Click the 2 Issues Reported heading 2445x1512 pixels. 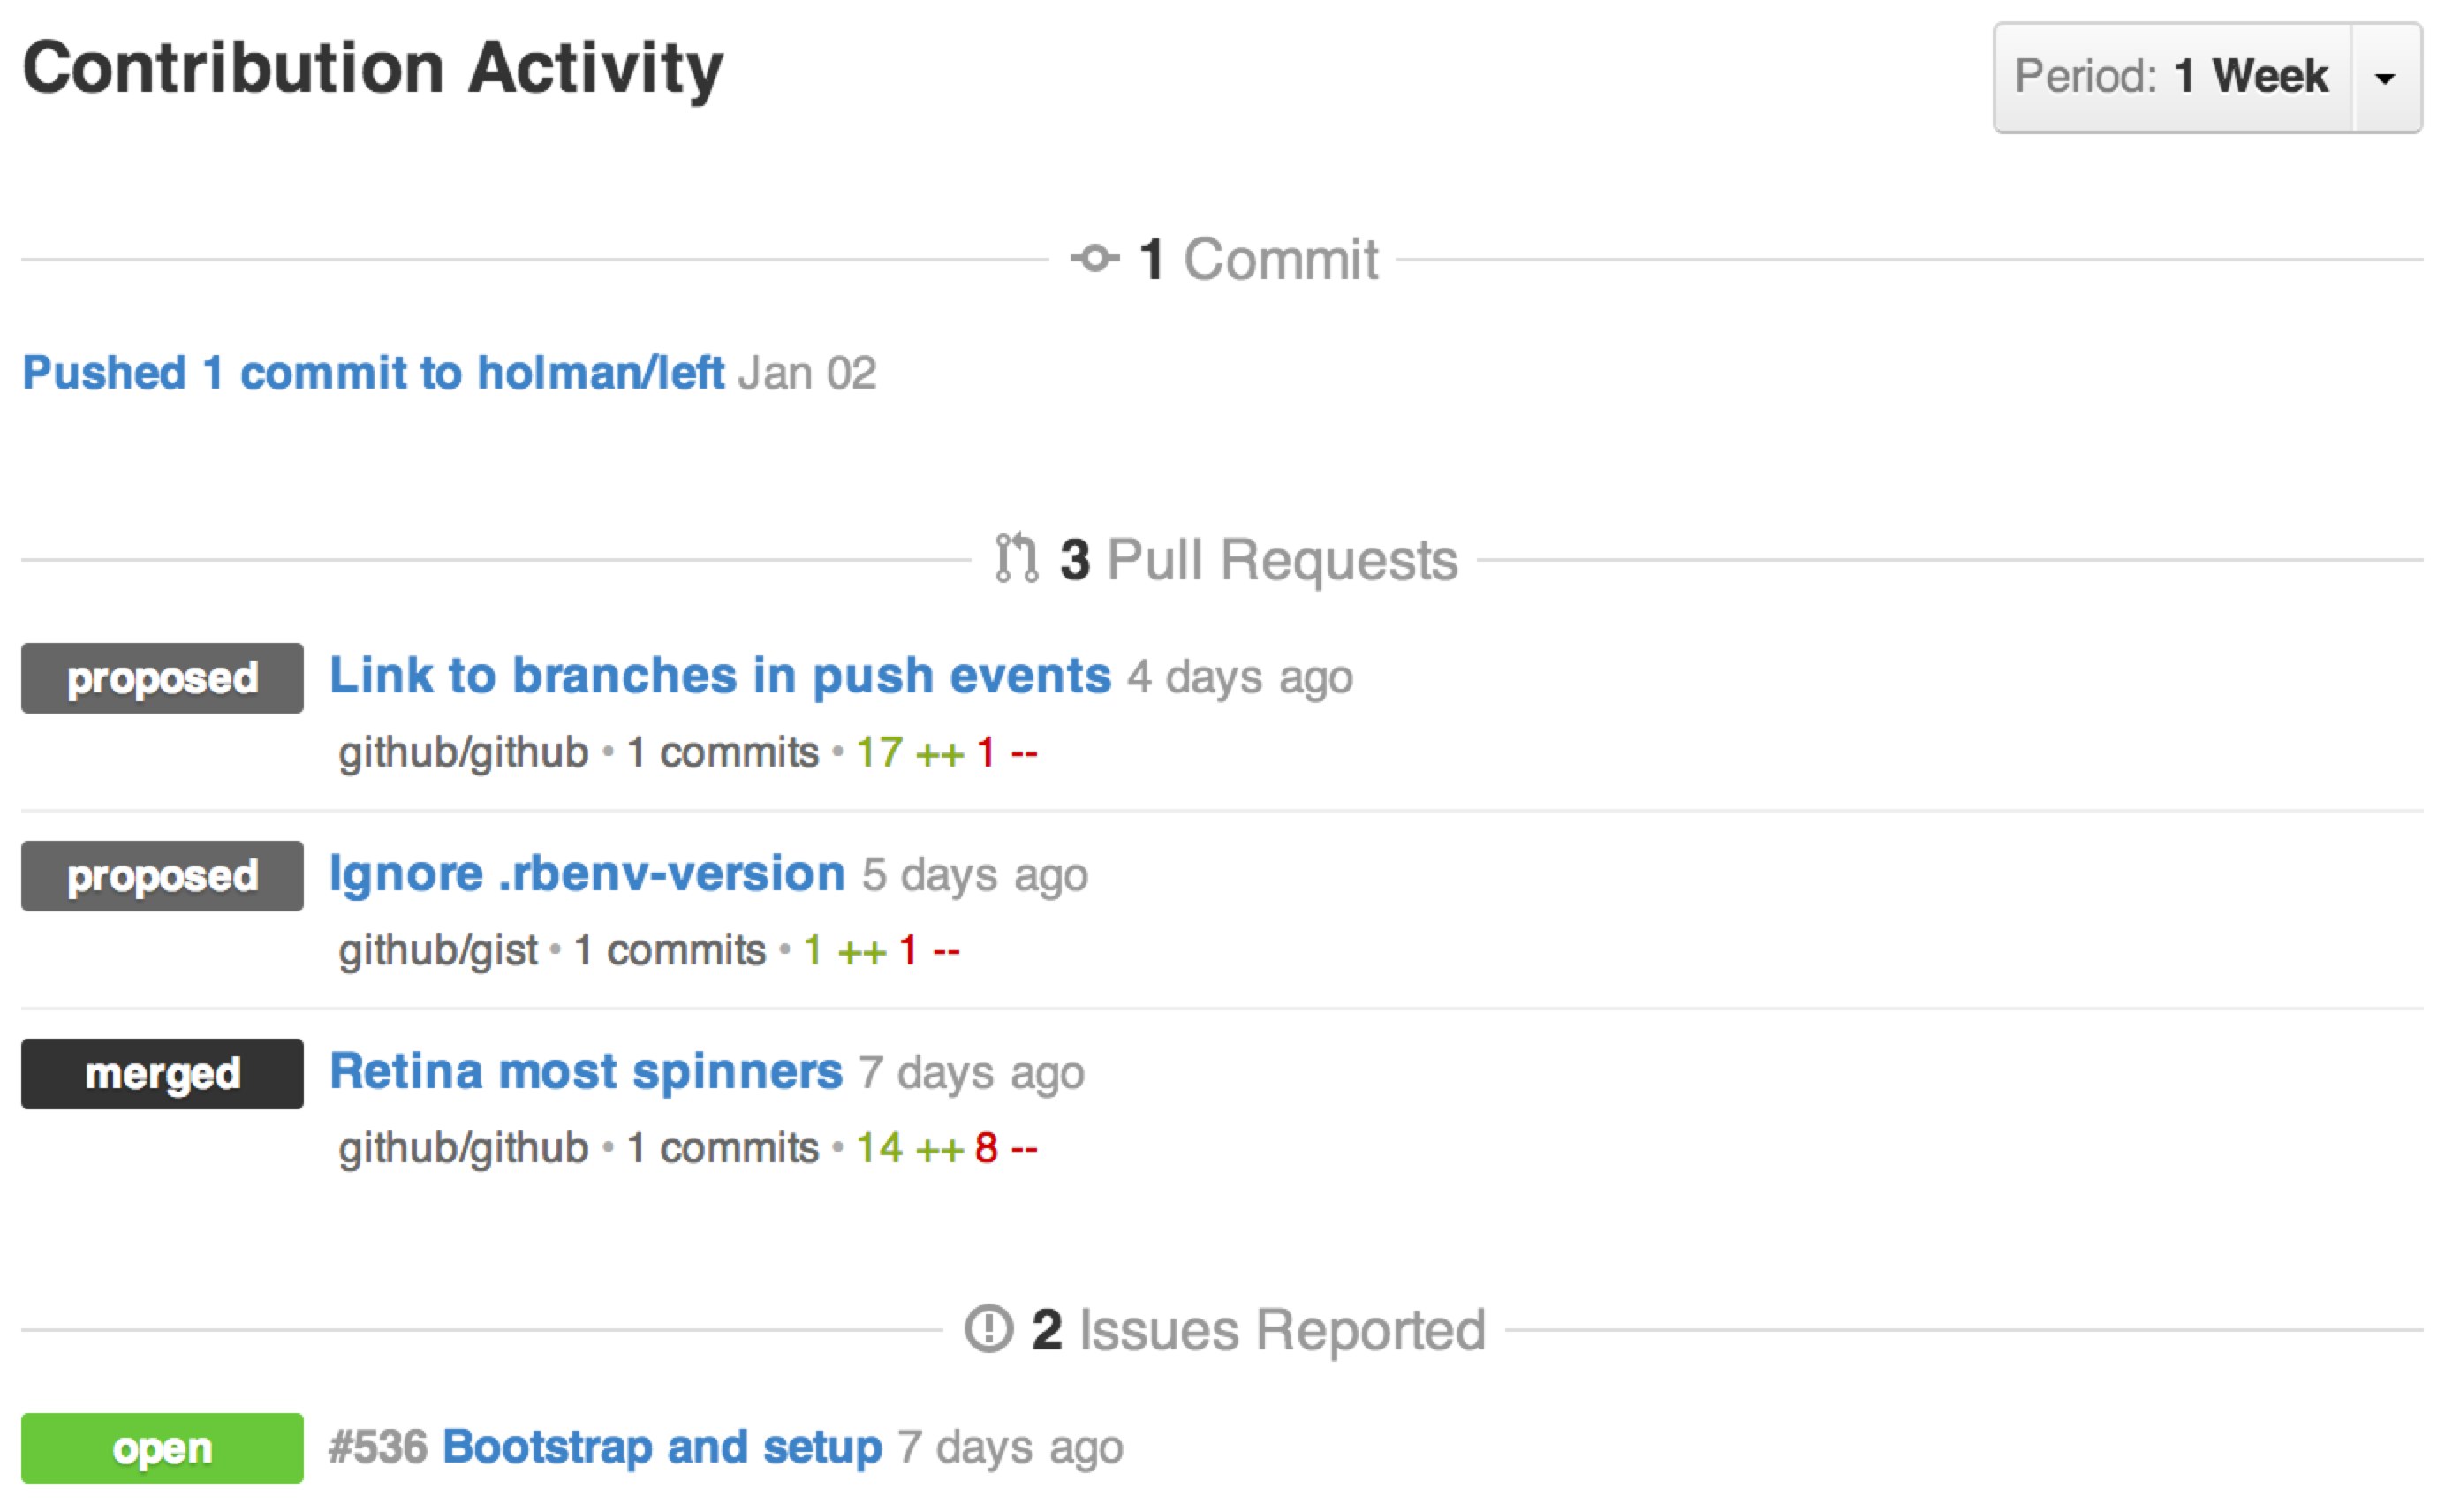point(1258,1330)
